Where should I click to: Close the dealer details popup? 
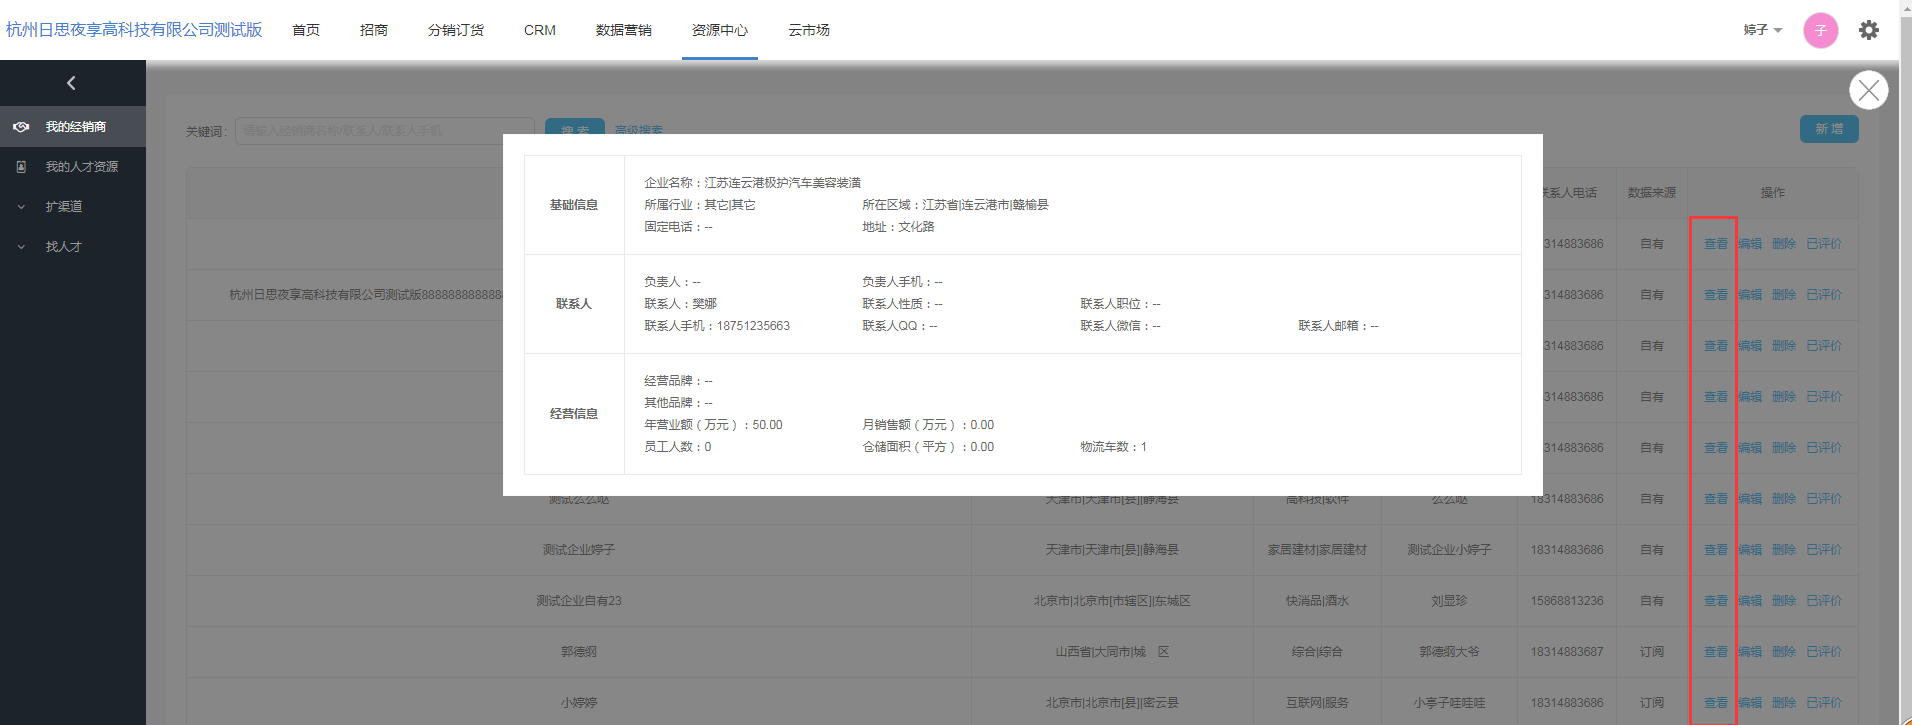(1868, 90)
